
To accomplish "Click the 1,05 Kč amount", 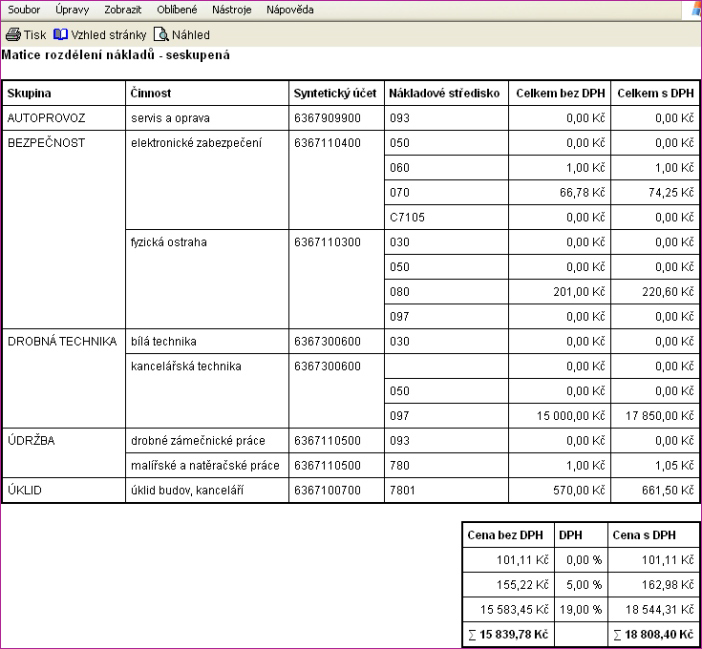I will 674,465.
